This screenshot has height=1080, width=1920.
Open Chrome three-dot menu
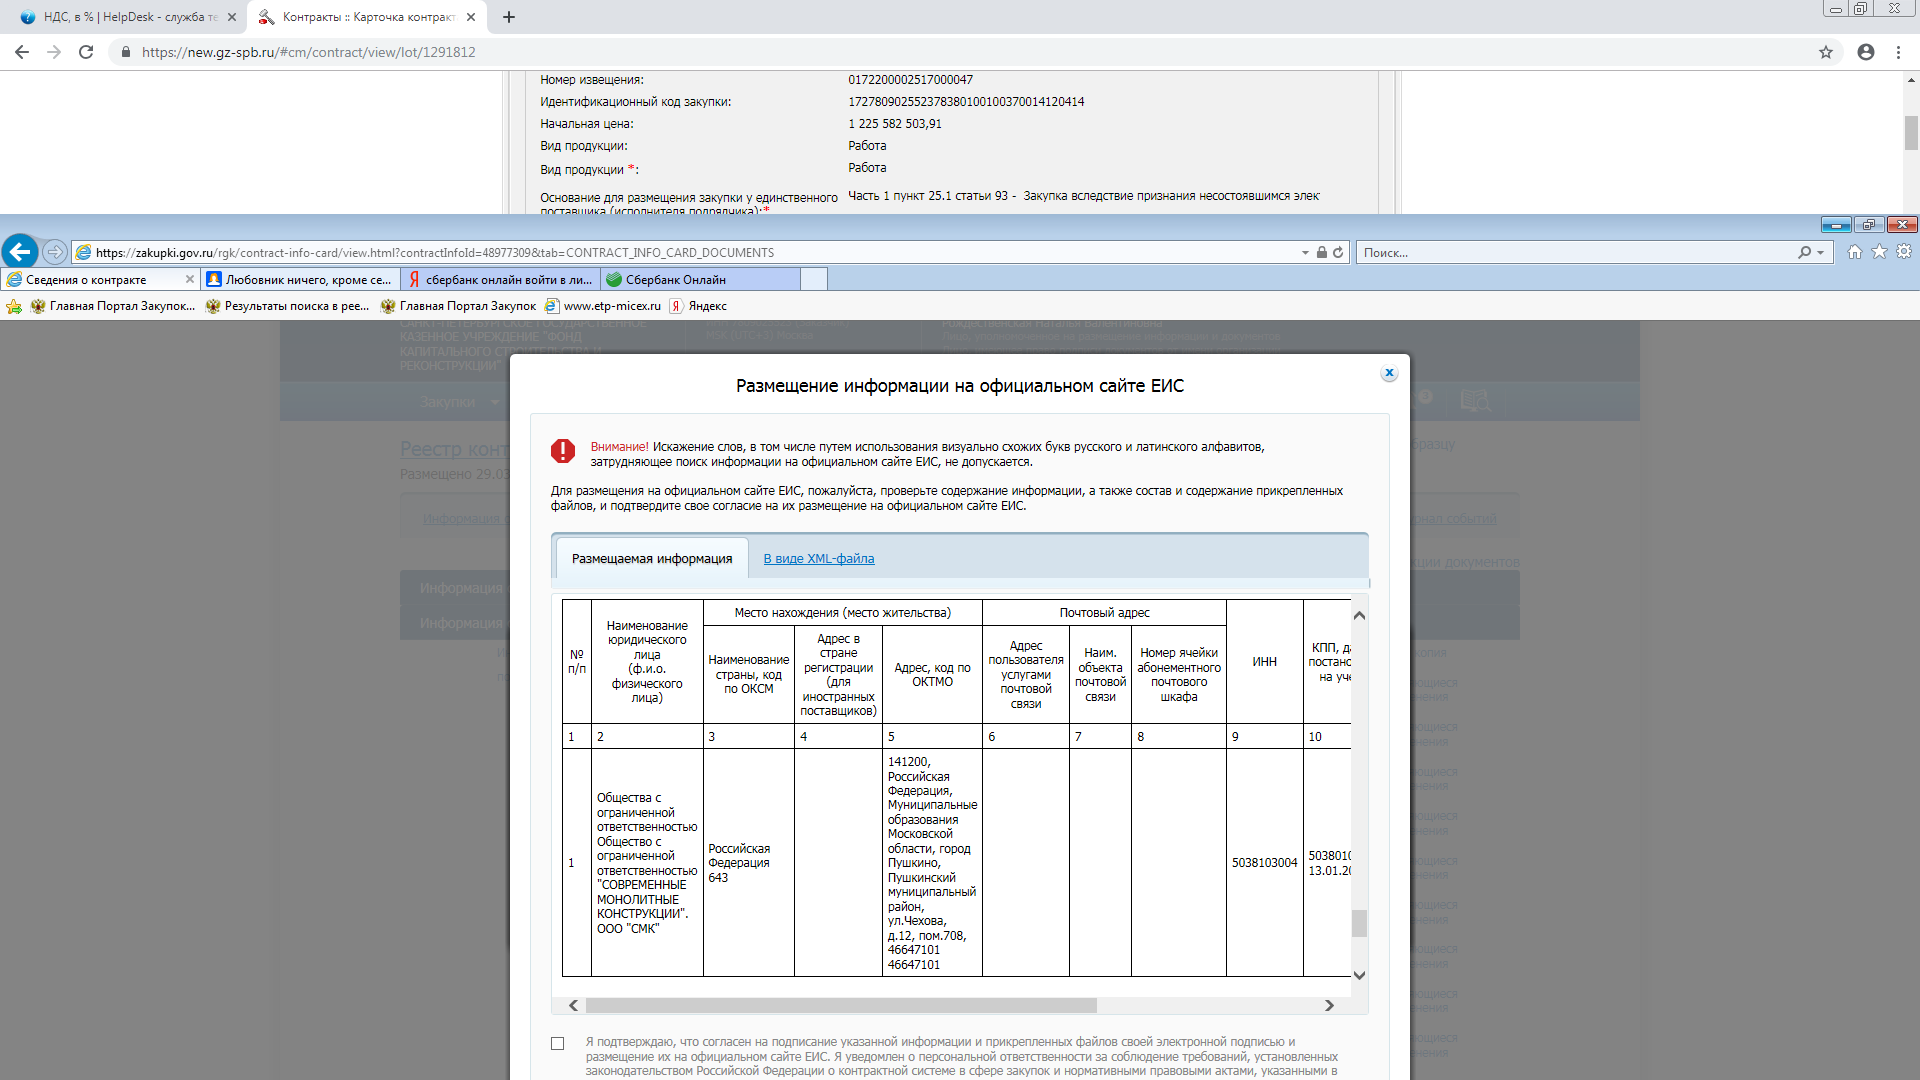click(x=1898, y=52)
